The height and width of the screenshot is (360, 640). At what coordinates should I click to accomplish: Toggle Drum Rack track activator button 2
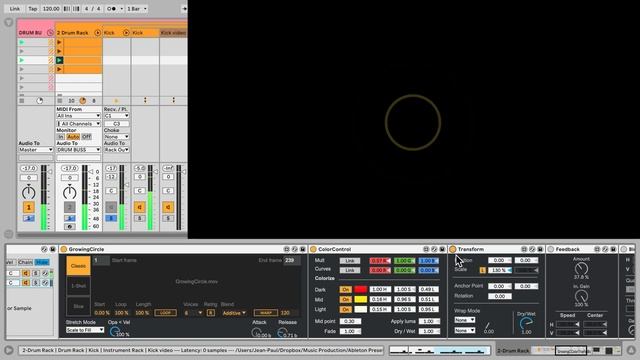point(69,207)
